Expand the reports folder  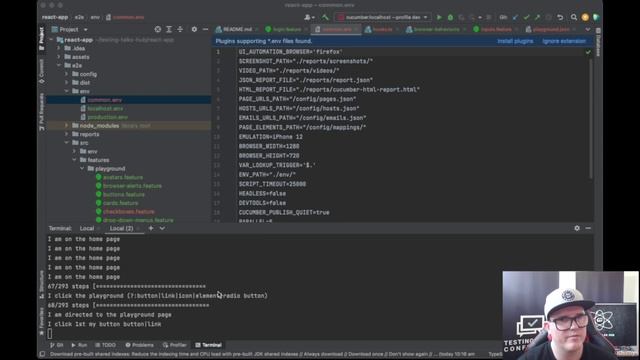pos(67,134)
